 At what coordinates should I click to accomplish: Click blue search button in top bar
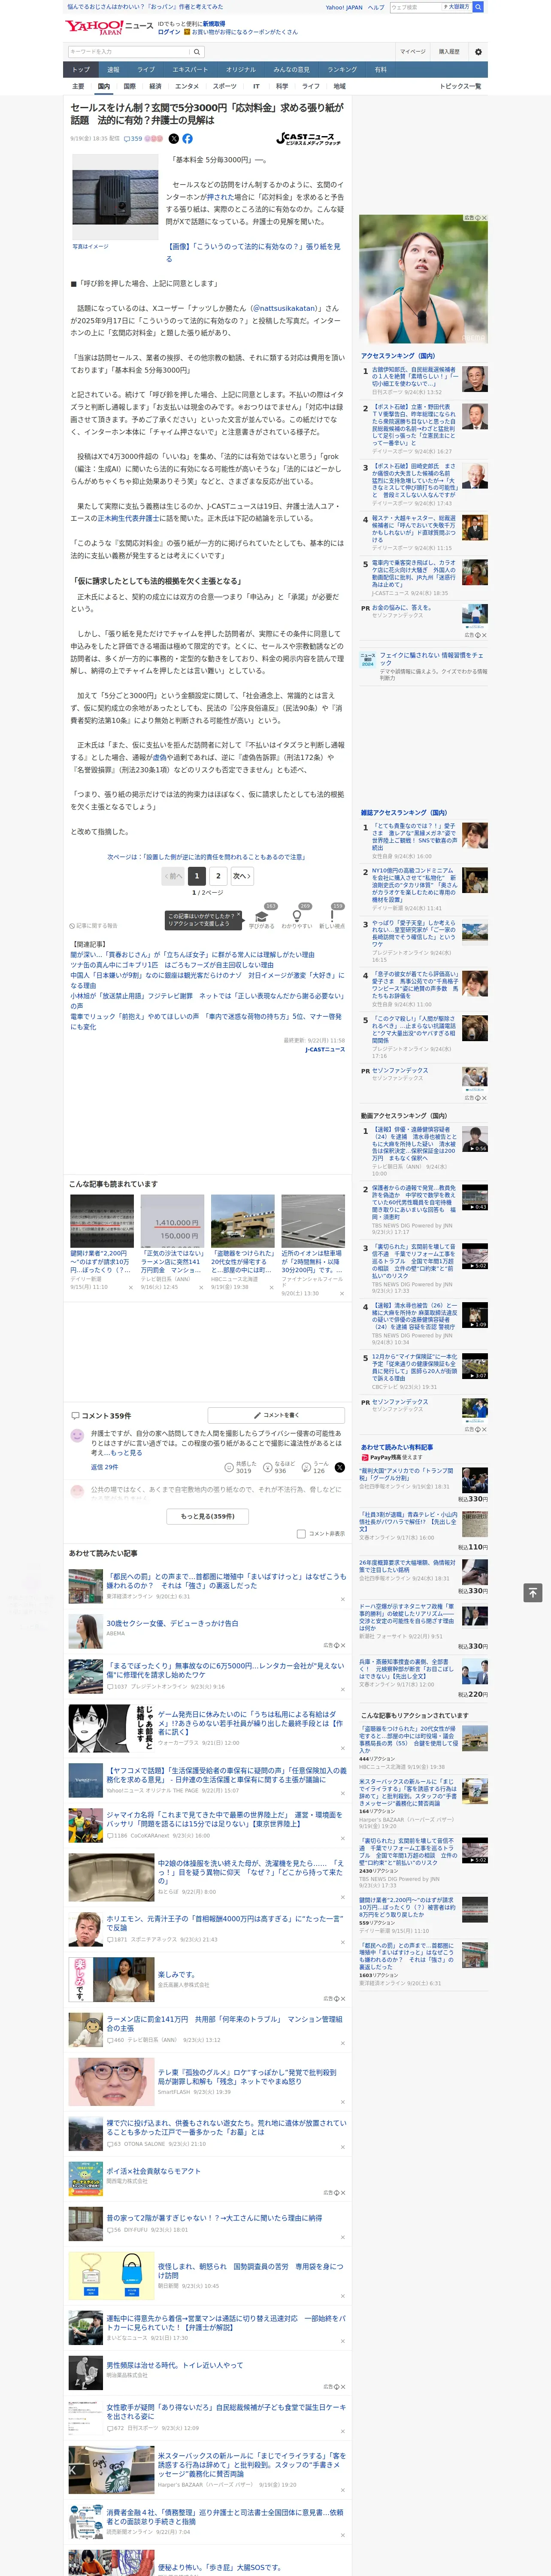(x=478, y=7)
